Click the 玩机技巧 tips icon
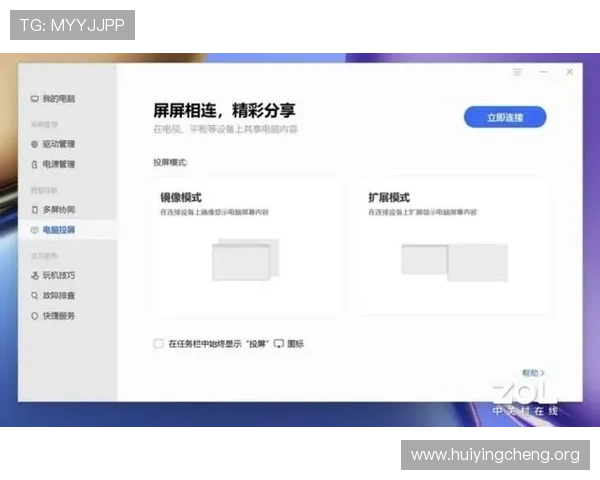 34,275
